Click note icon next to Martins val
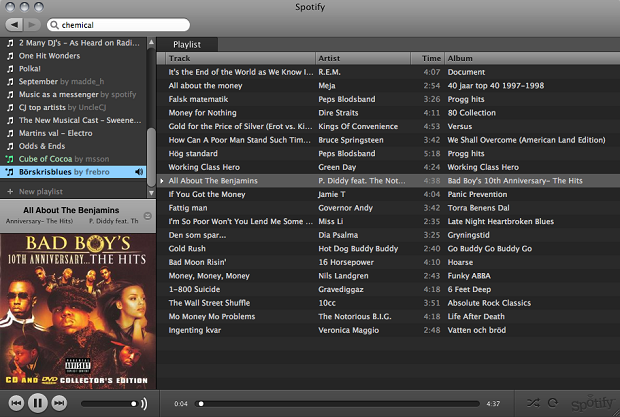Screen dimensions: 620x417 (10, 133)
